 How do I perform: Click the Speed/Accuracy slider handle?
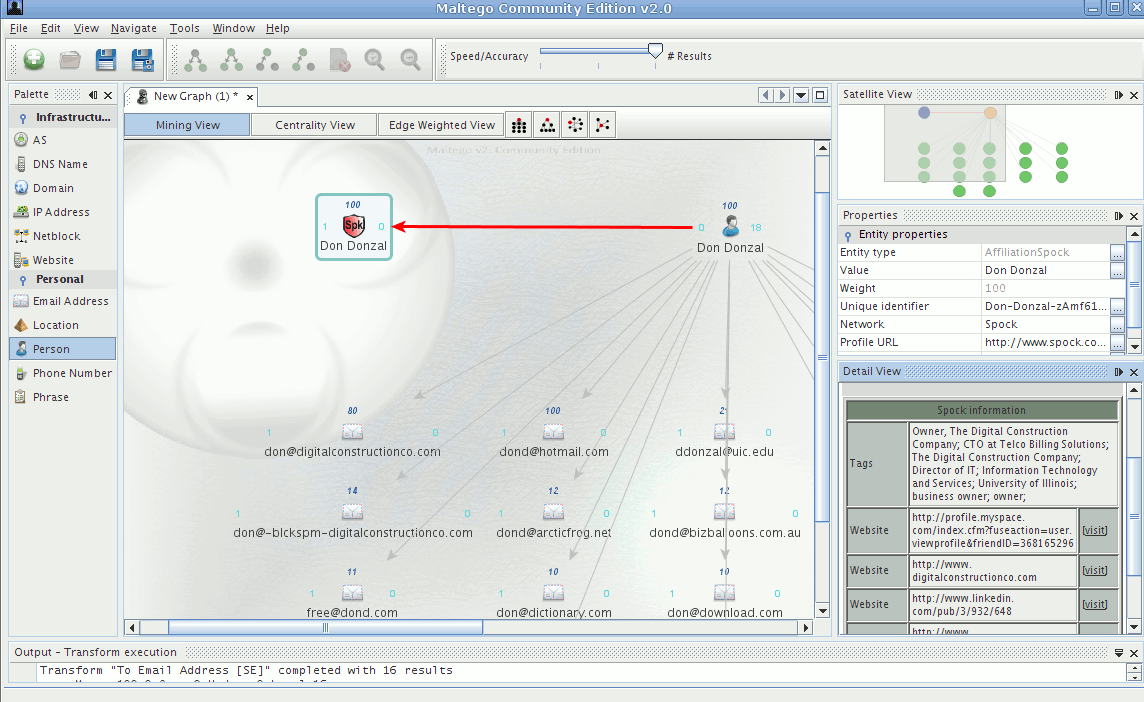point(655,51)
